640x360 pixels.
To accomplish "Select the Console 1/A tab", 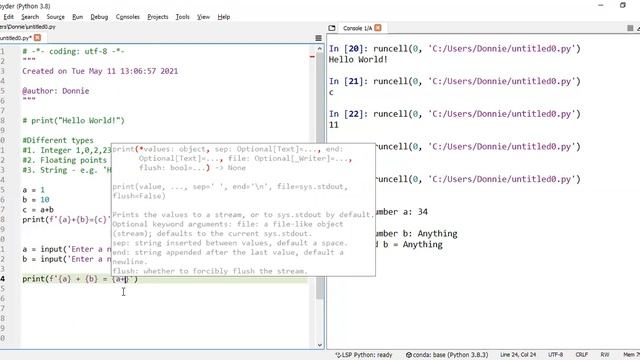I will pyautogui.click(x=358, y=28).
